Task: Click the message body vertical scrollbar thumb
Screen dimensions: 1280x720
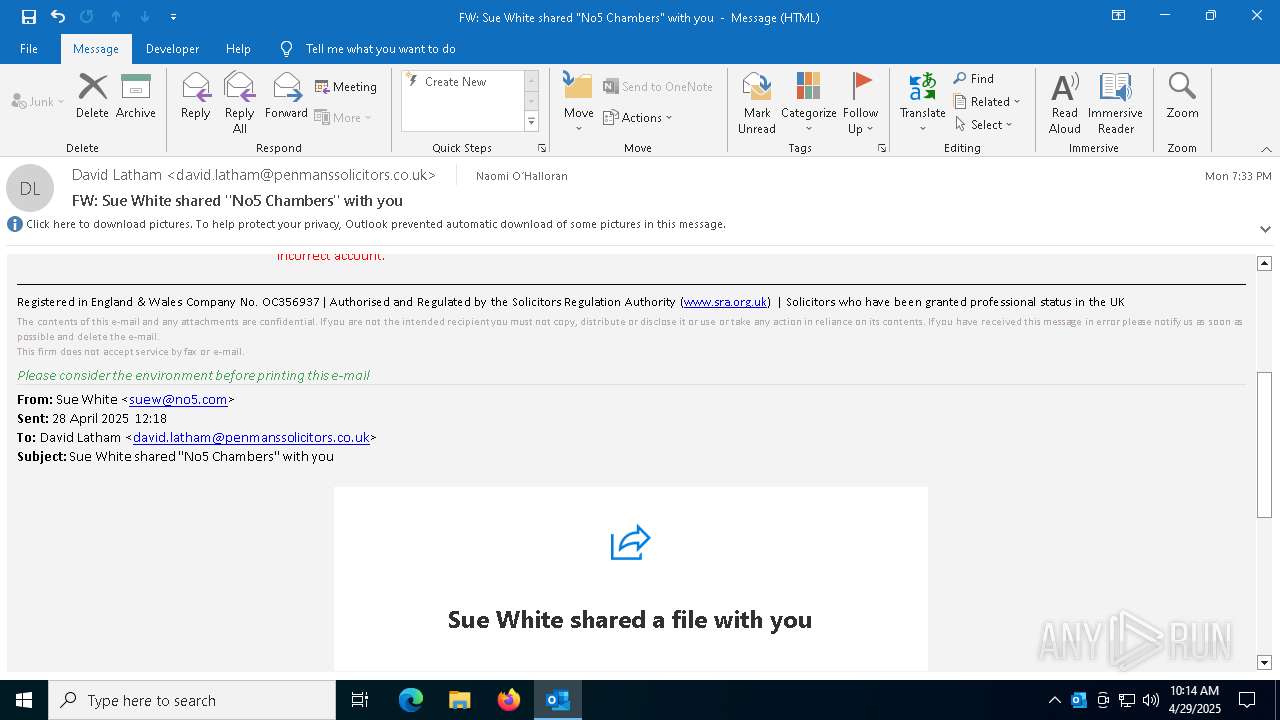Action: pos(1264,445)
